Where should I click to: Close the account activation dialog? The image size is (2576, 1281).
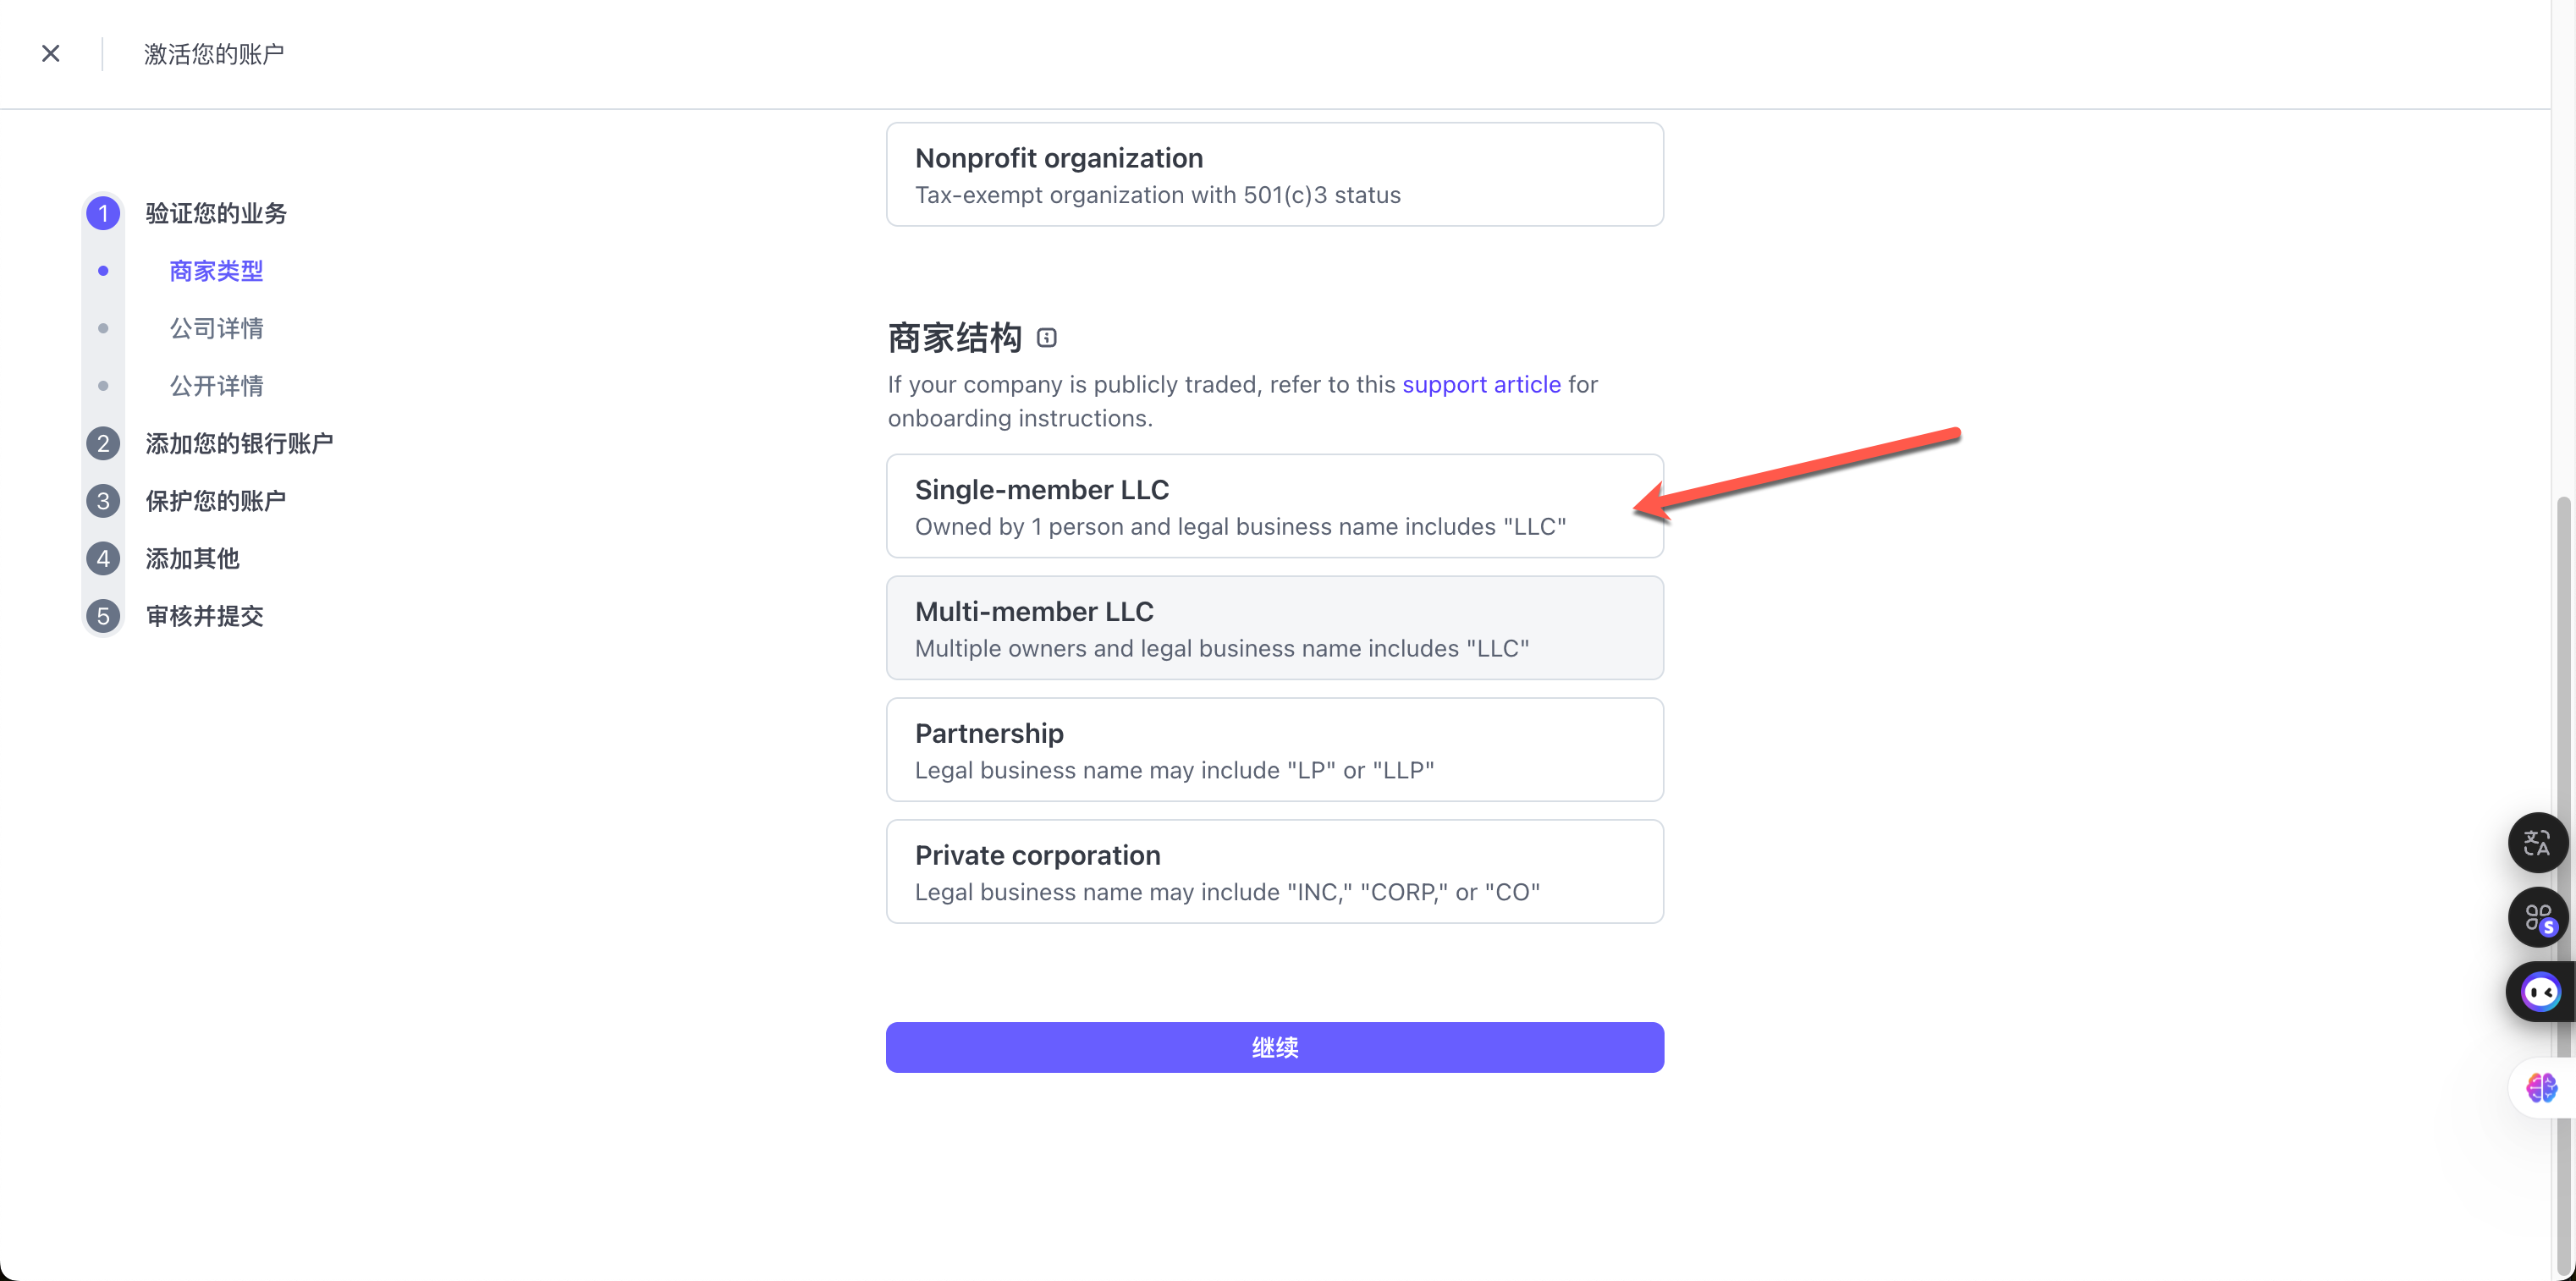point(51,54)
